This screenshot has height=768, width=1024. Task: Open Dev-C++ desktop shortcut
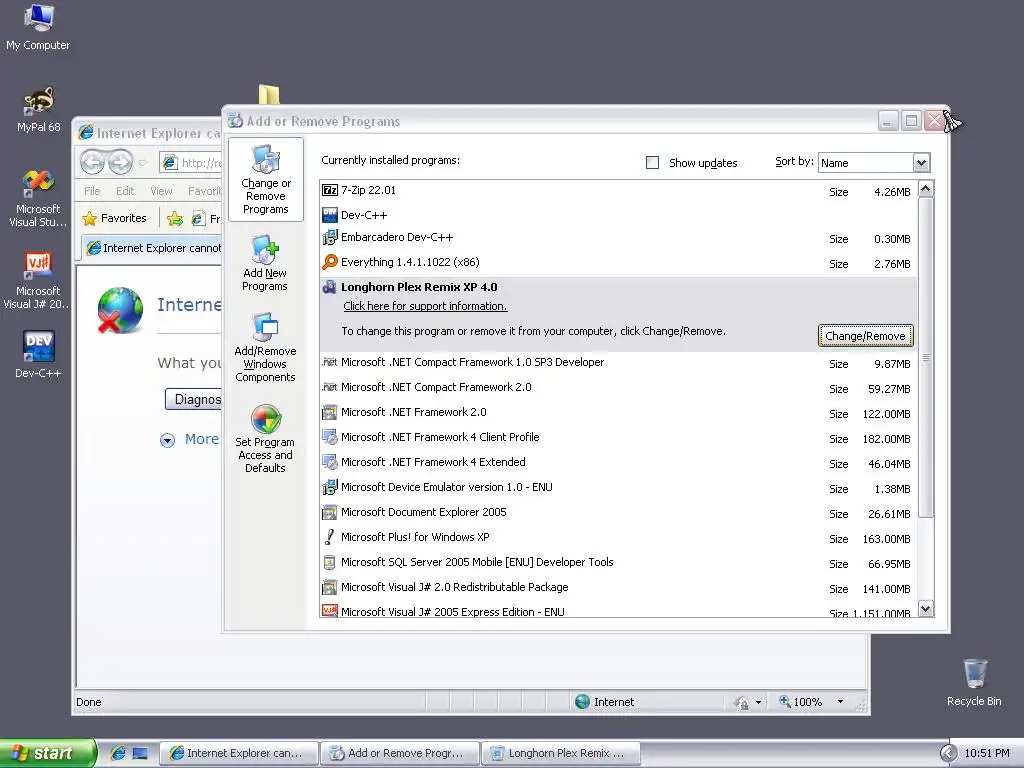point(38,355)
